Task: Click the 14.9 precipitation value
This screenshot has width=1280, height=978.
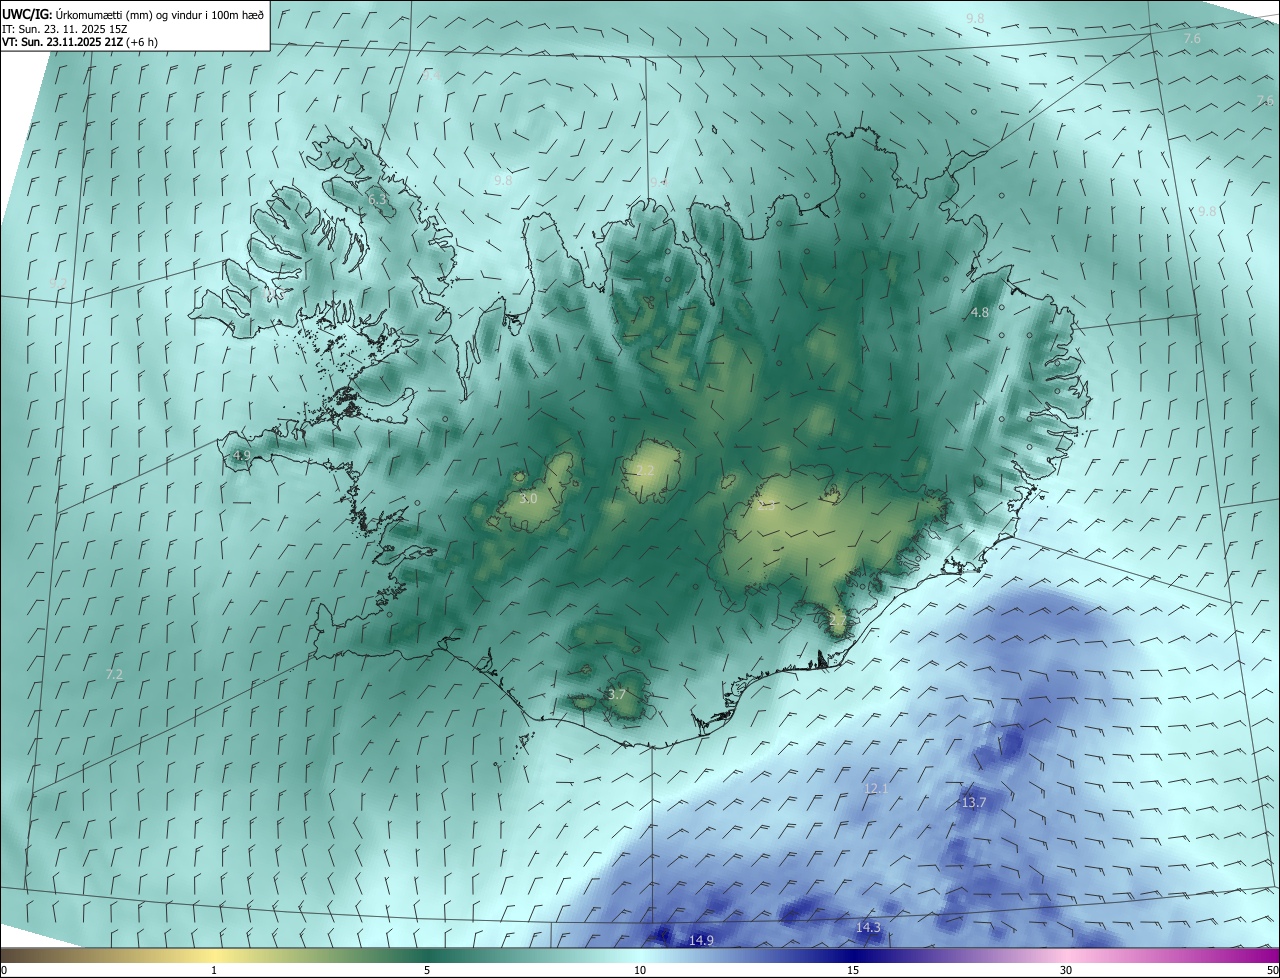Action: point(701,941)
